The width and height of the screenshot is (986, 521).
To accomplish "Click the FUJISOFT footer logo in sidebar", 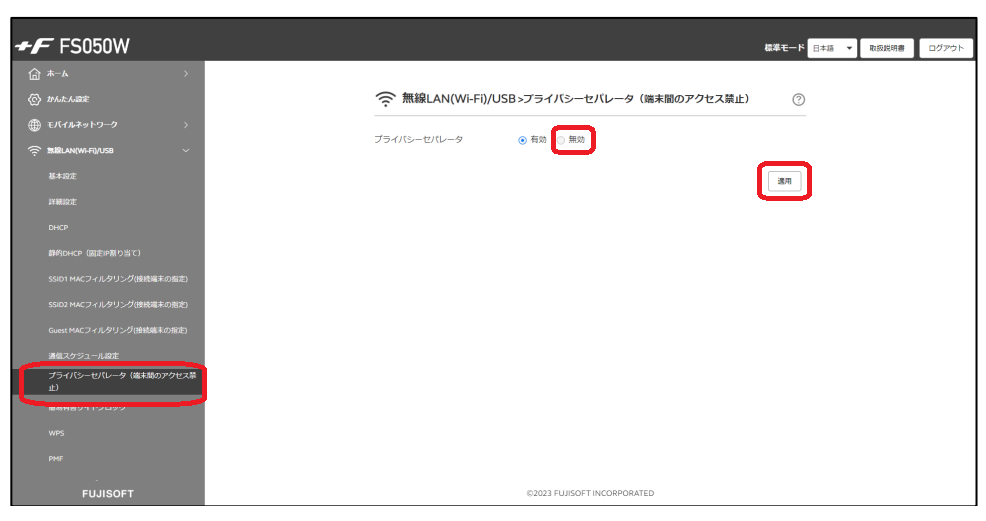I will [x=108, y=494].
